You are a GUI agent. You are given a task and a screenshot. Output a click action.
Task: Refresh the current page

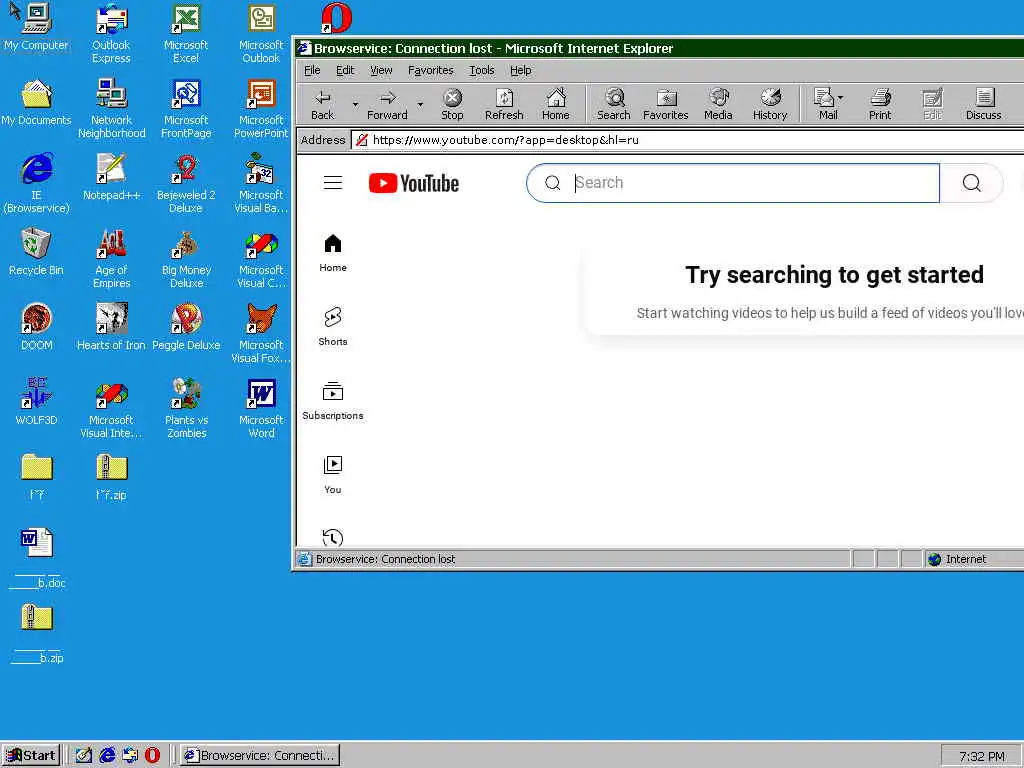point(504,104)
